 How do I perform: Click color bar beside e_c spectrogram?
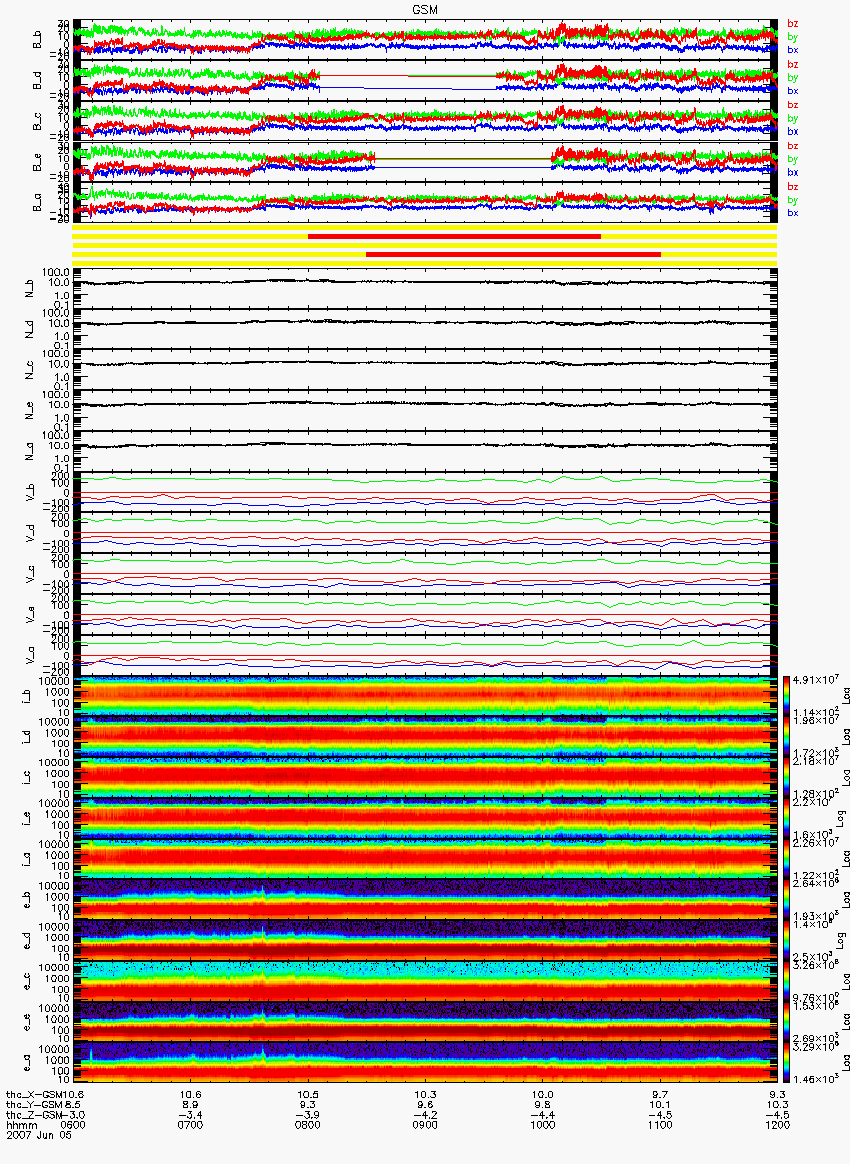(x=785, y=983)
